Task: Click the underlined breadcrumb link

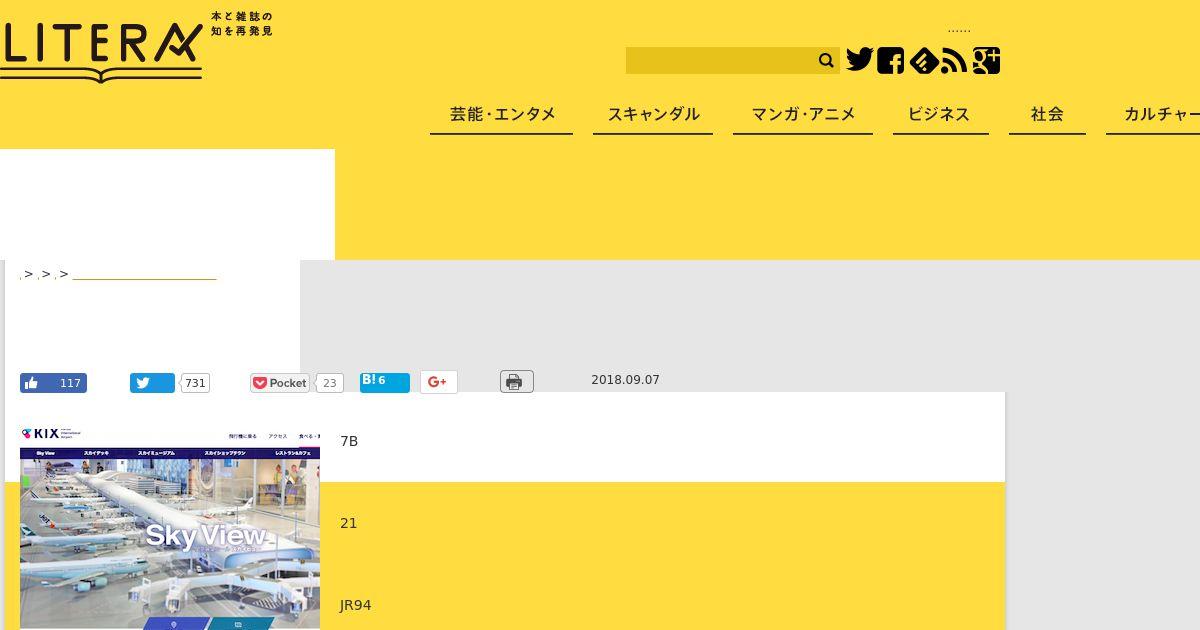Action: click(x=144, y=274)
